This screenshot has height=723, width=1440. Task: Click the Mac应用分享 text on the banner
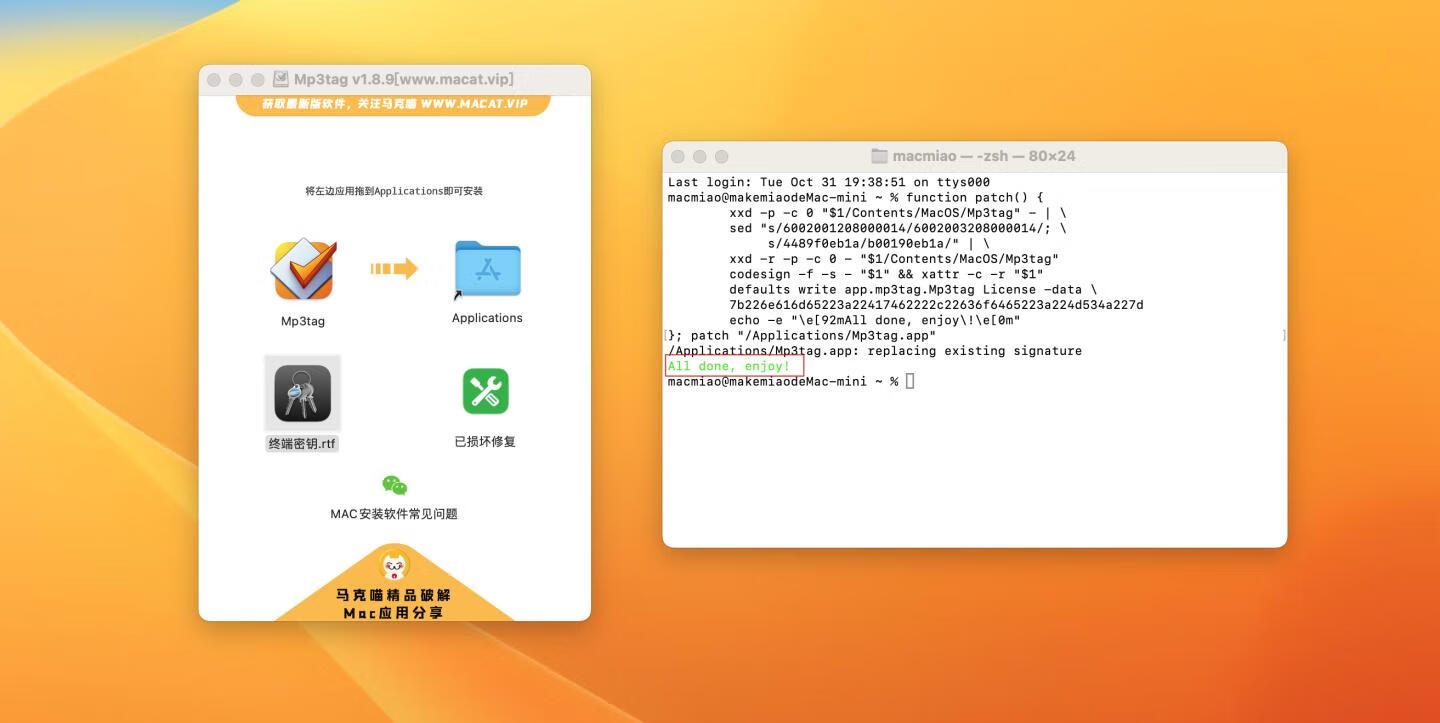[x=394, y=613]
